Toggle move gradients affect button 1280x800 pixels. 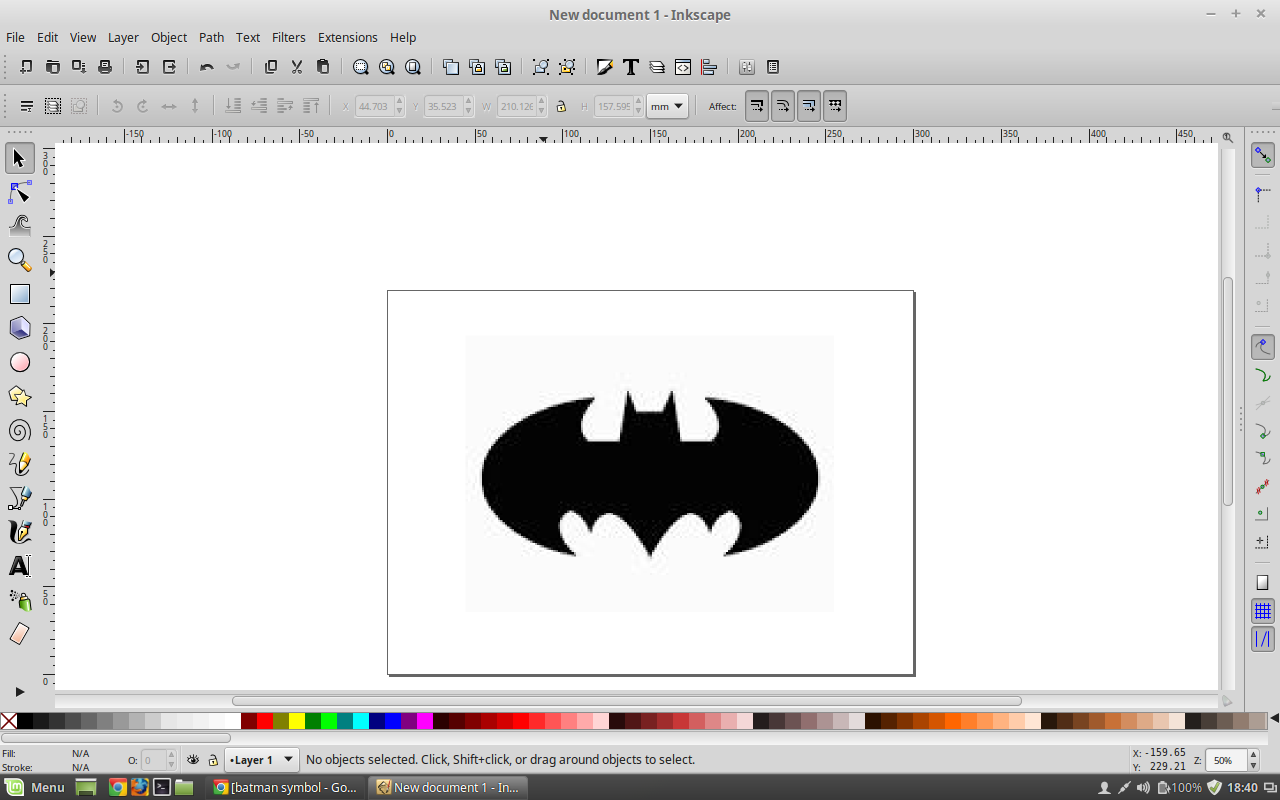[x=809, y=106]
